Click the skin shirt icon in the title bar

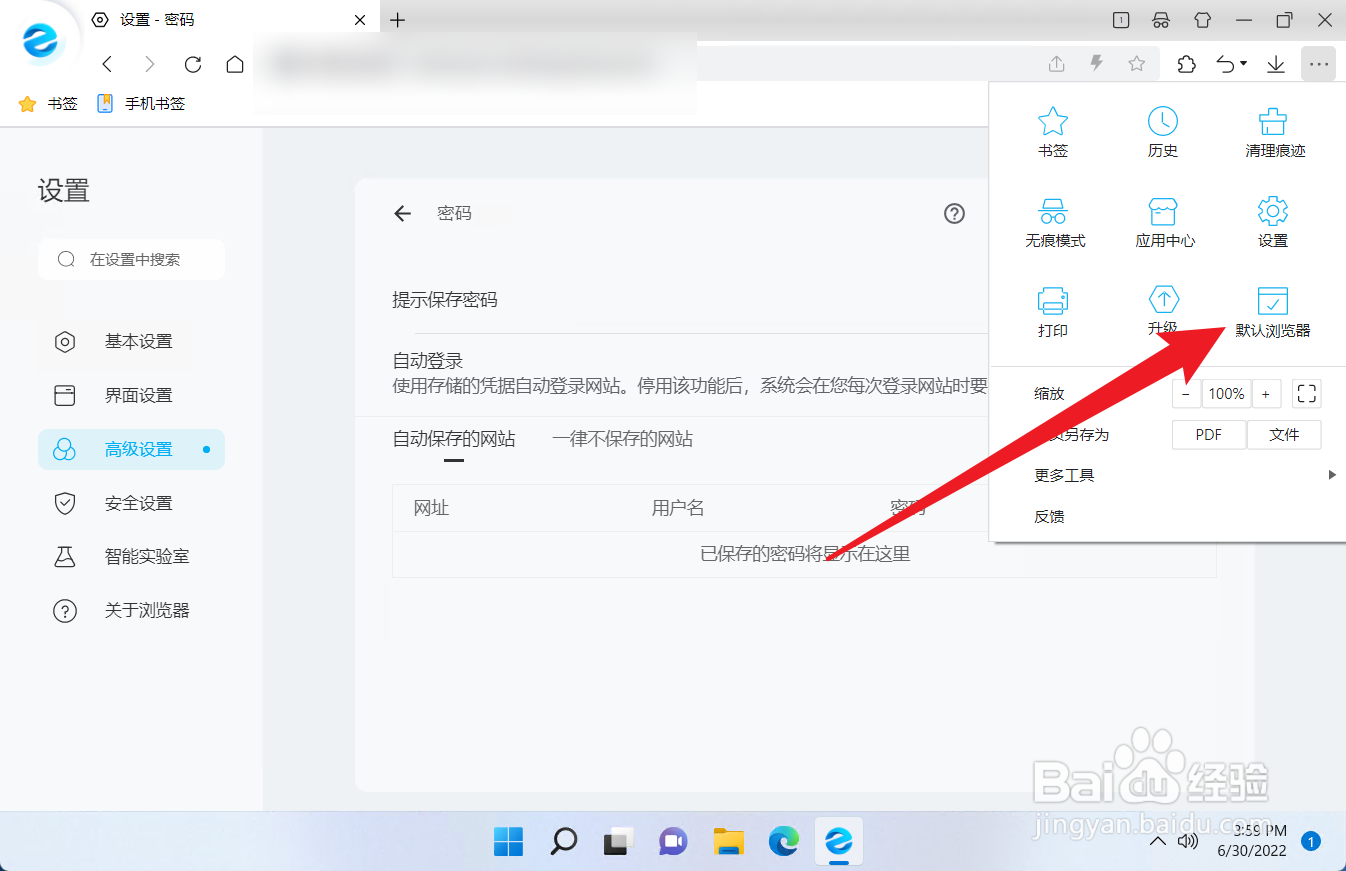(x=1202, y=20)
